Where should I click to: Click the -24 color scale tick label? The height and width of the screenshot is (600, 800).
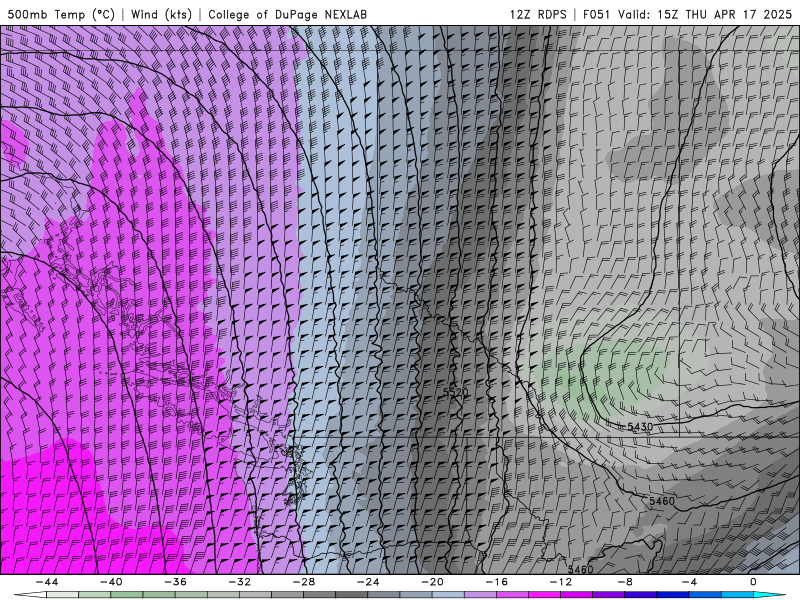(368, 582)
